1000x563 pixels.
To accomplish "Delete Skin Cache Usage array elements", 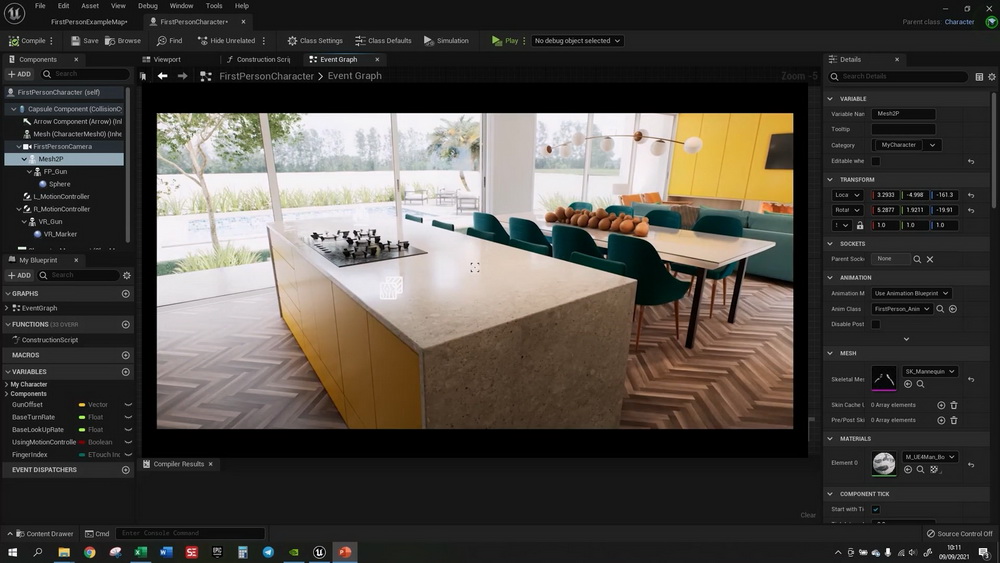I will 954,406.
